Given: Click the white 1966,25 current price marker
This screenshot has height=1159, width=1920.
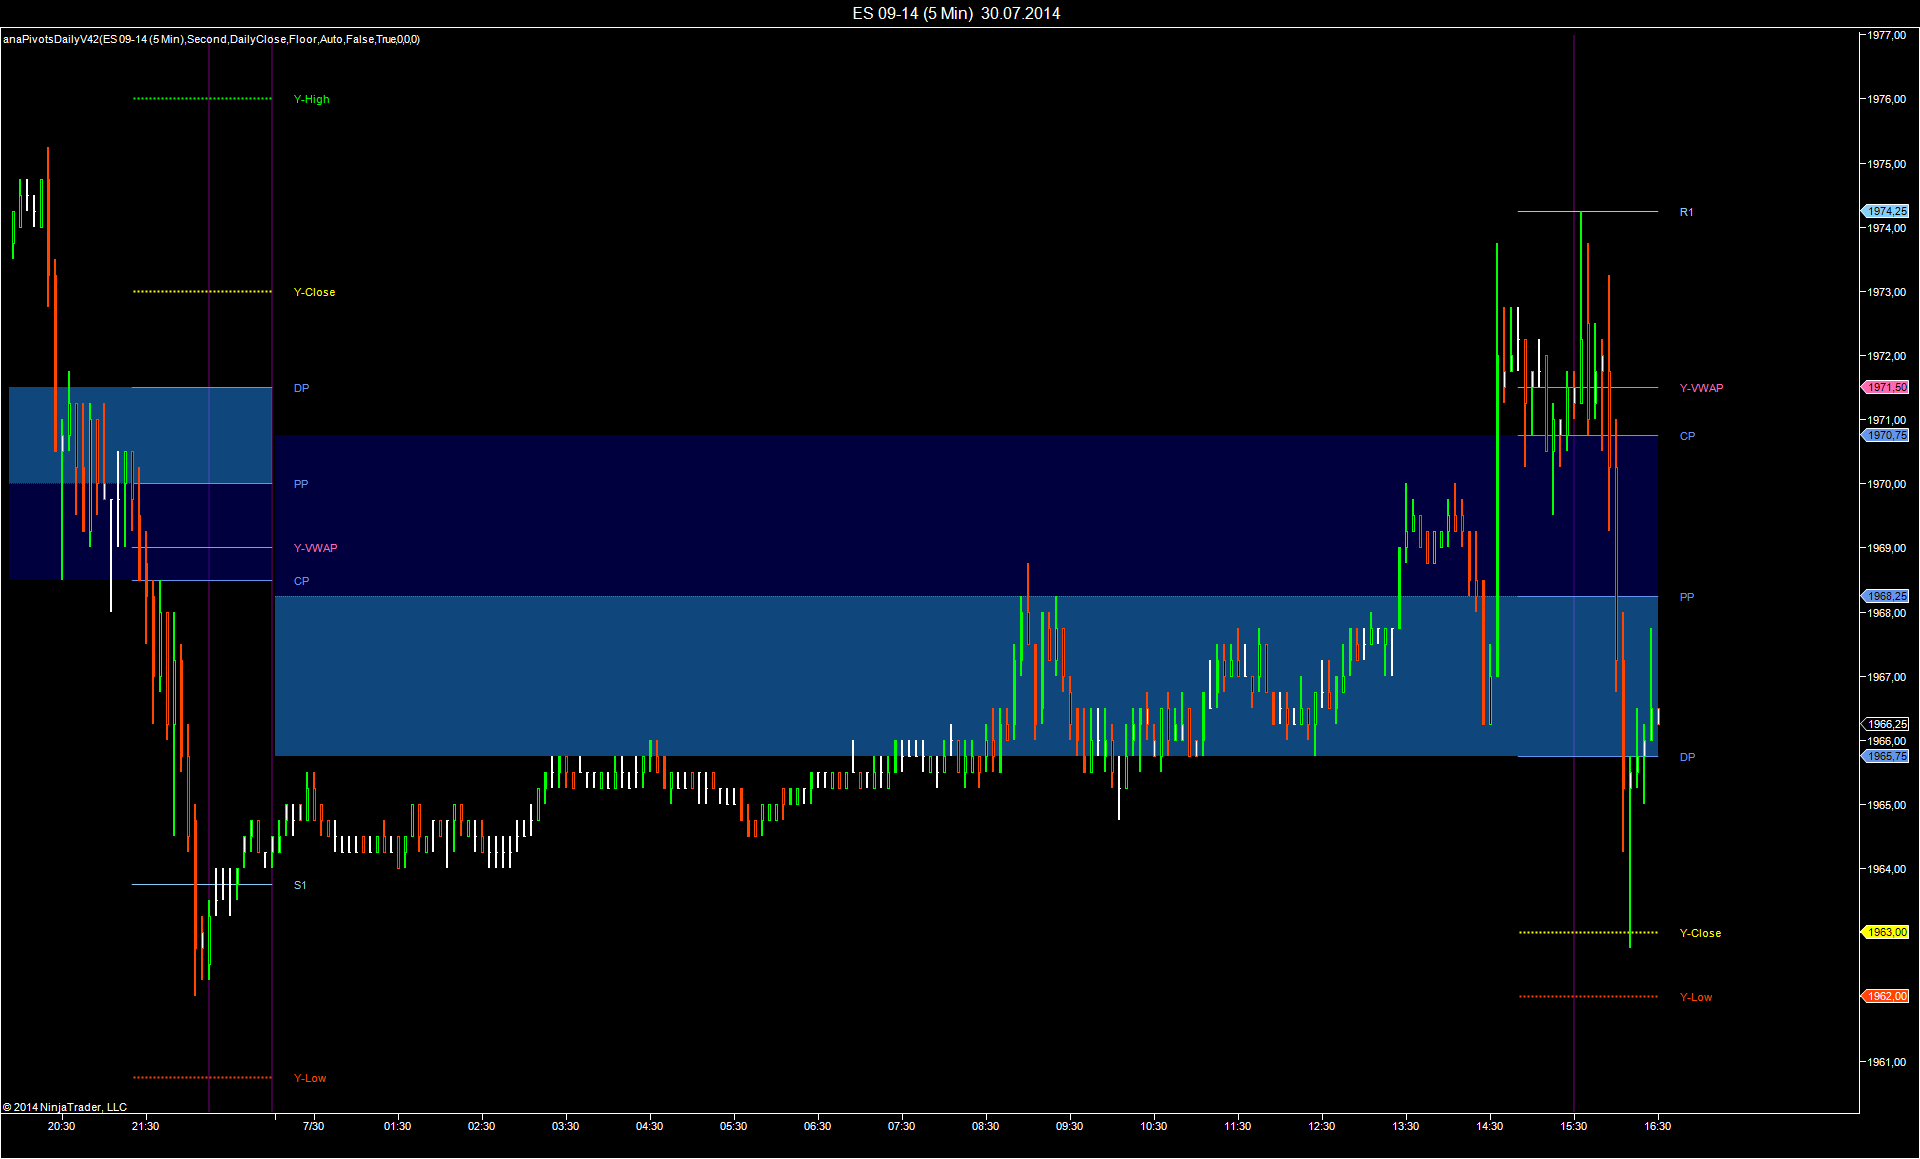Looking at the screenshot, I should (x=1886, y=724).
